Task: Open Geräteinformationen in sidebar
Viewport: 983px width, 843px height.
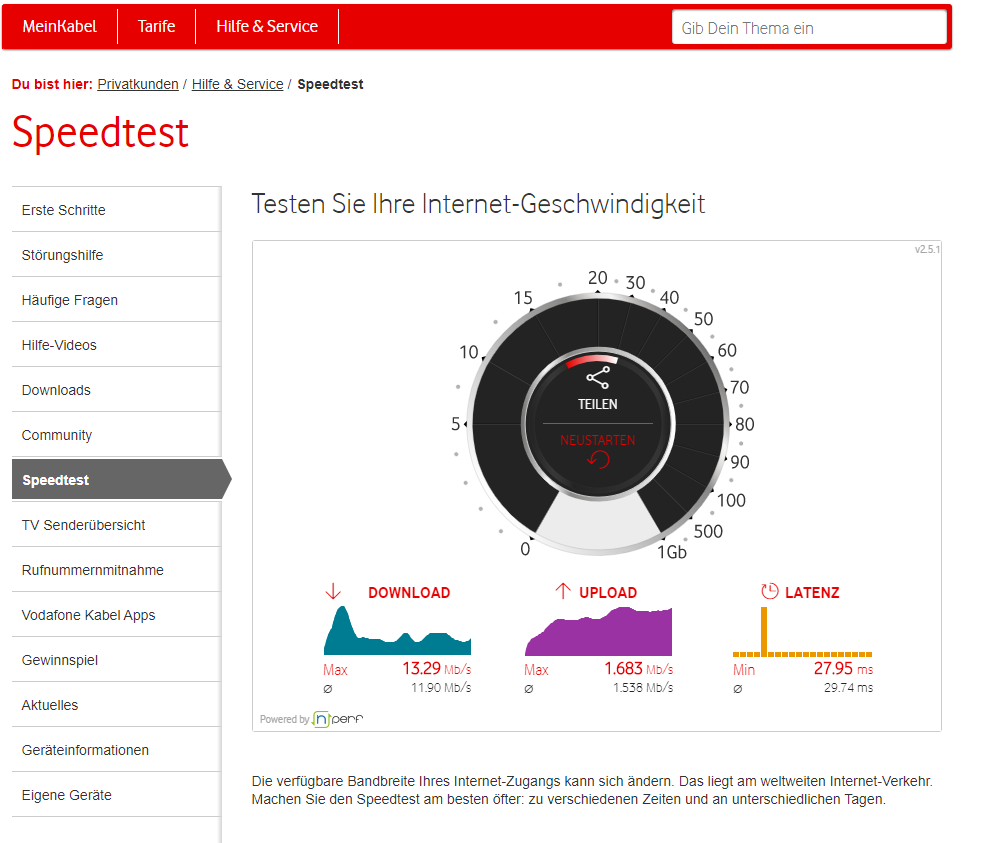Action: point(117,750)
